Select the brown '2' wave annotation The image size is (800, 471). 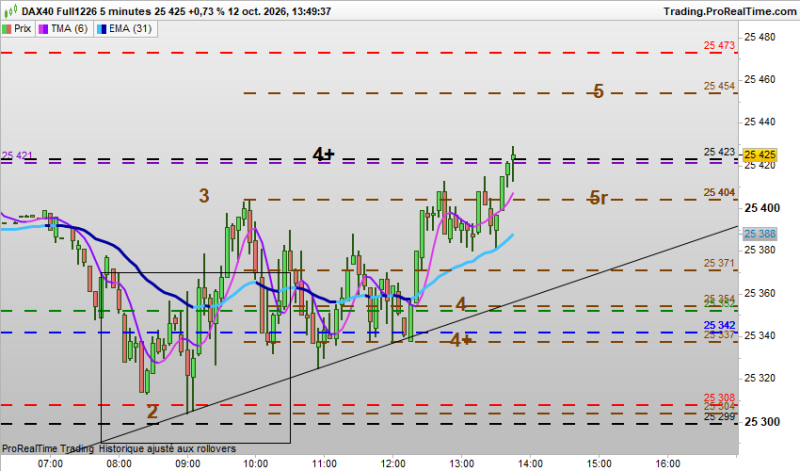tap(152, 411)
